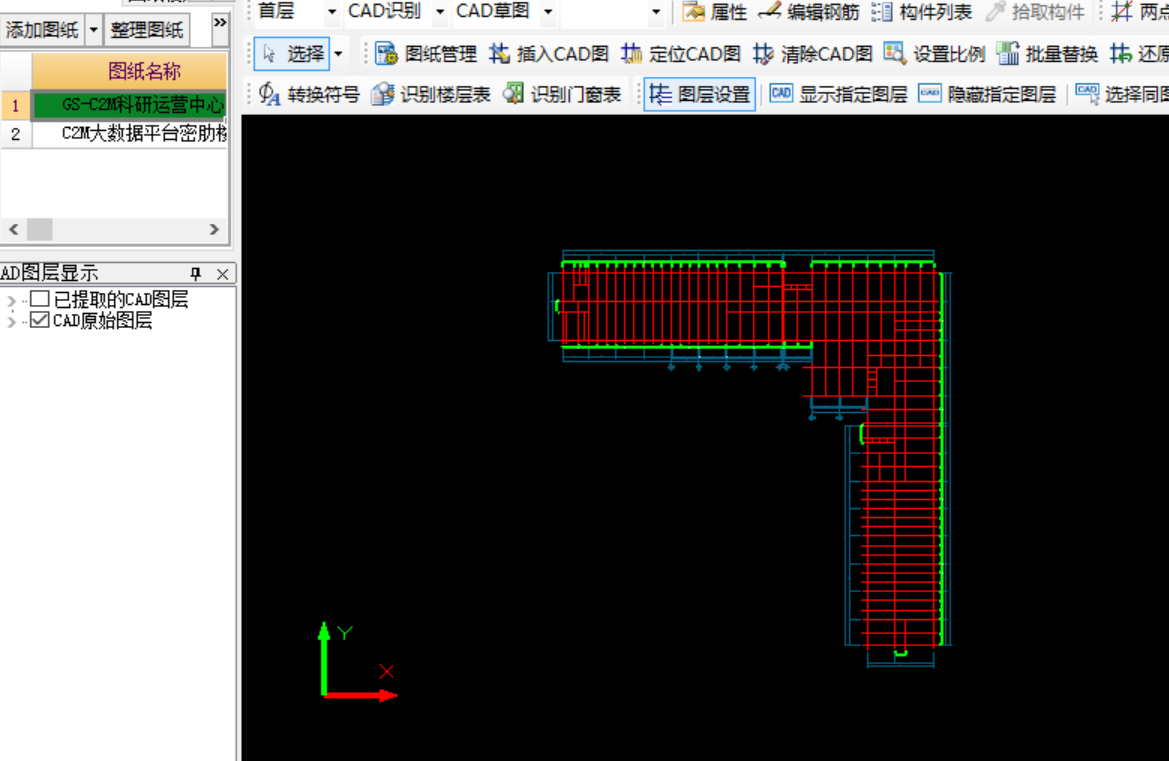Click 显示指定图层 show specified layer
Viewport: 1169px width, 761px height.
pyautogui.click(x=838, y=94)
